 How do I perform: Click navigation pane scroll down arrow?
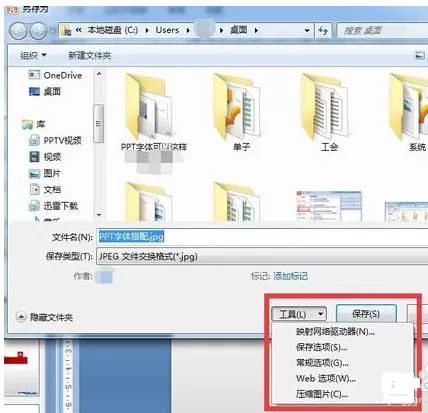(x=99, y=215)
